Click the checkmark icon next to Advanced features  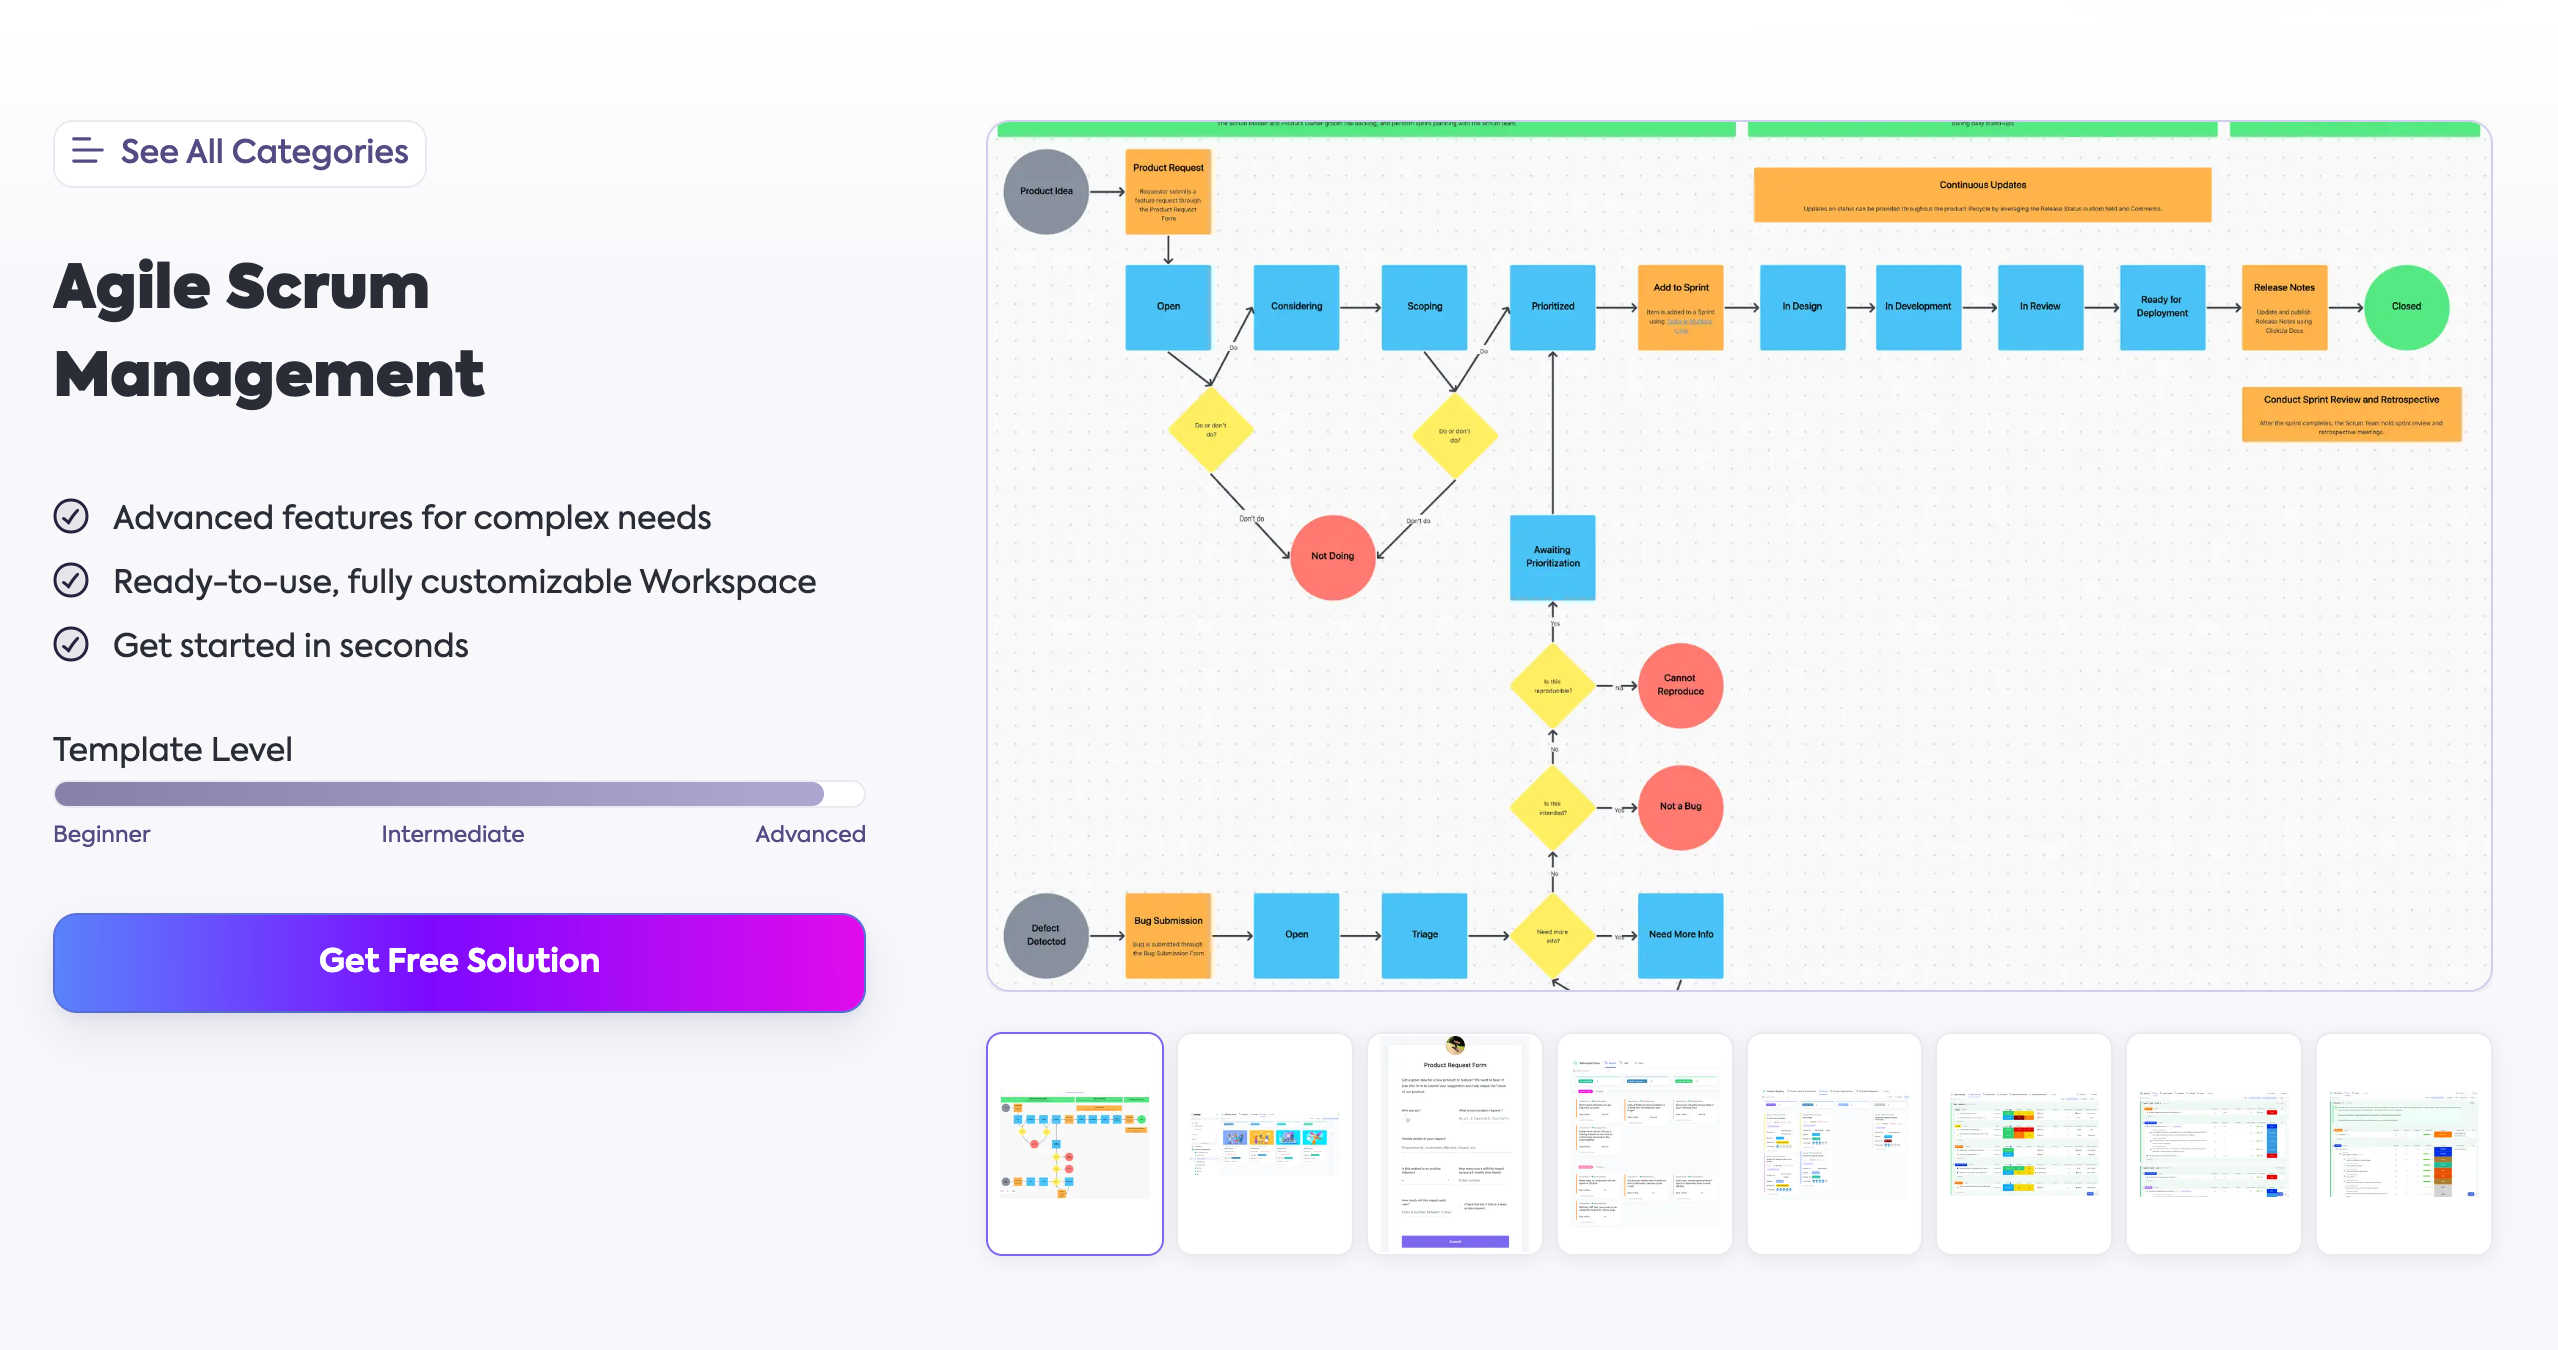[x=71, y=517]
